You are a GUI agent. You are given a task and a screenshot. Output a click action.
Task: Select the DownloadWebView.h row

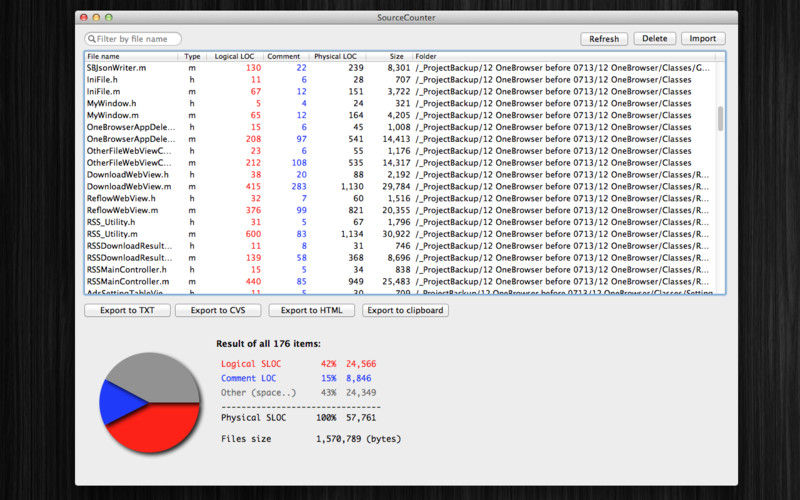[x=400, y=174]
